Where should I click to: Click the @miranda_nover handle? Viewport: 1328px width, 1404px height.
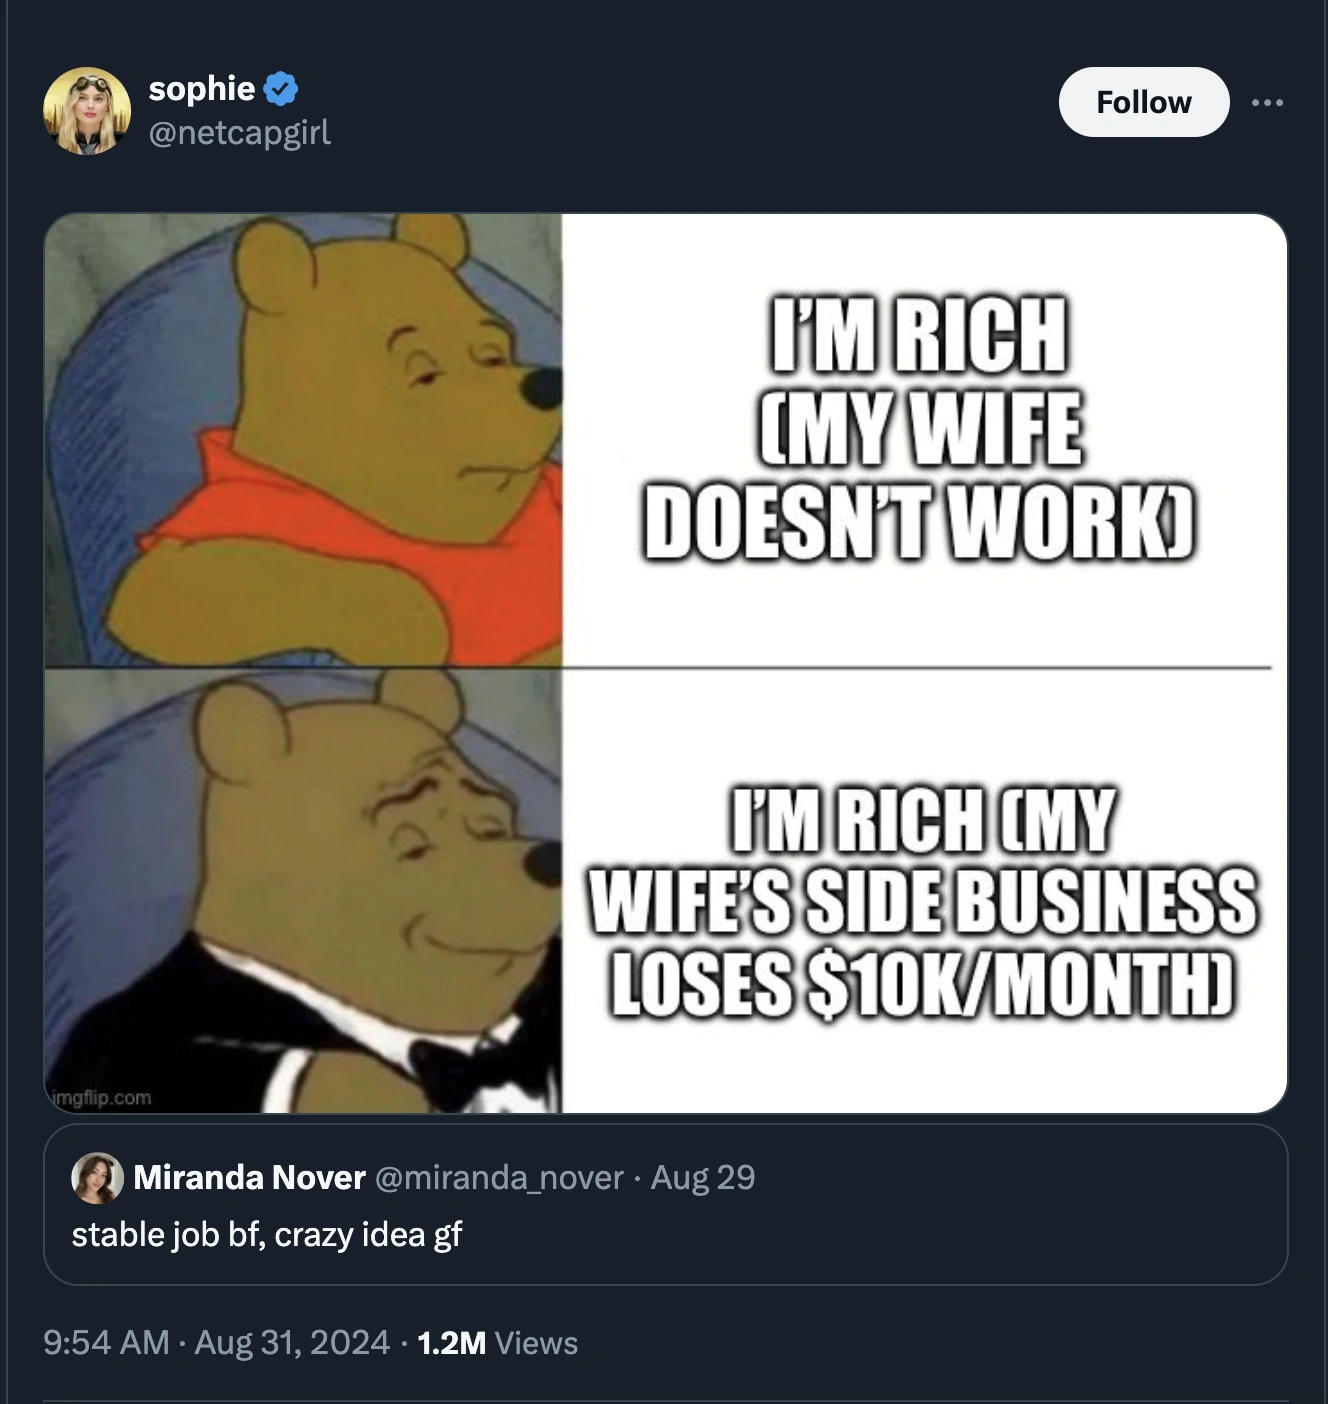click(x=499, y=1177)
